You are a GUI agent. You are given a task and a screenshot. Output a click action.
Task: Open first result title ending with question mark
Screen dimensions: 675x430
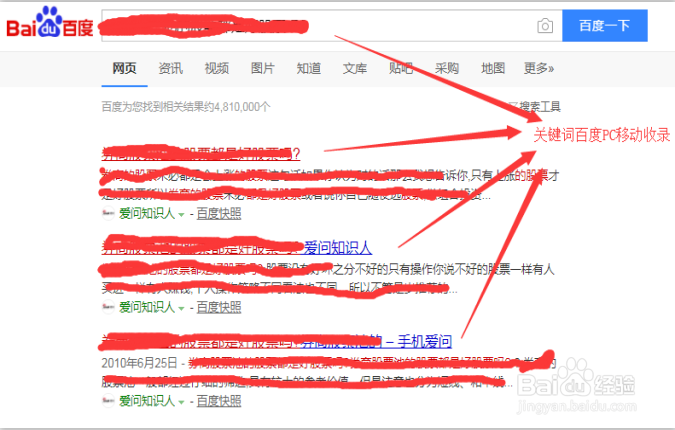pos(201,153)
